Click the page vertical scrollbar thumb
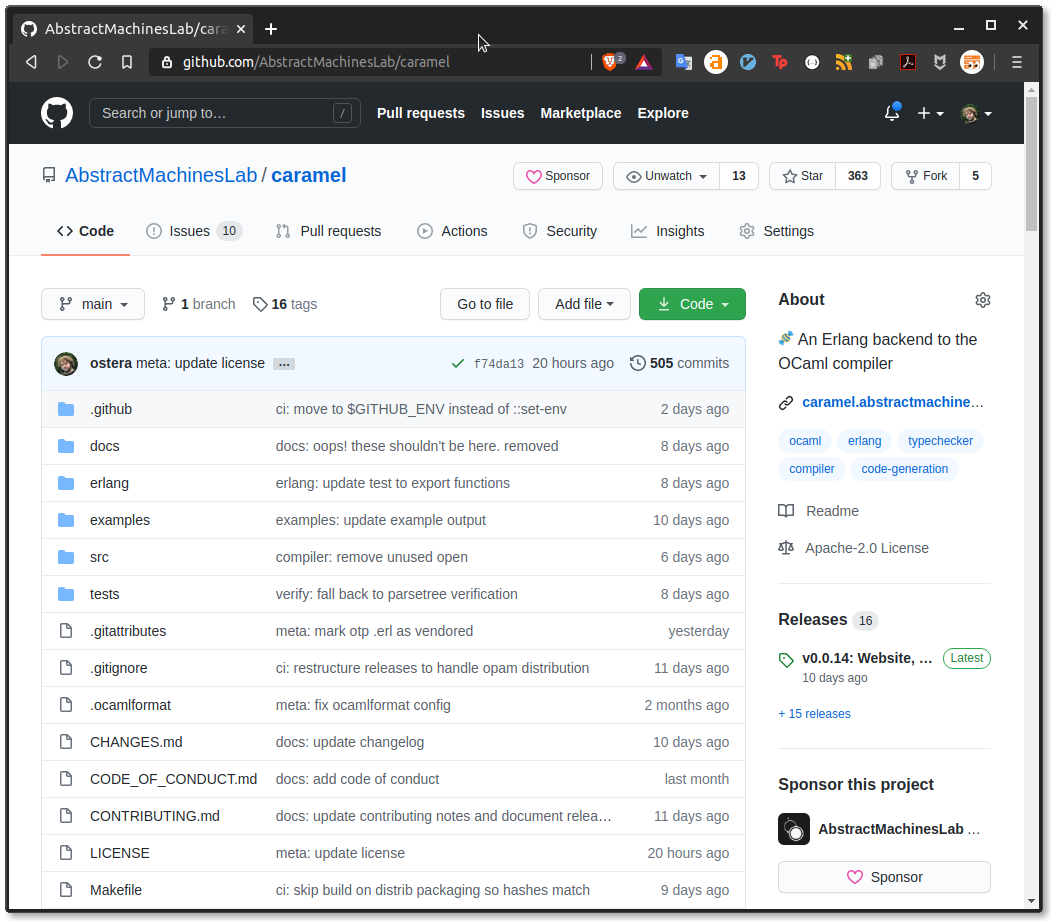 tap(1032, 164)
